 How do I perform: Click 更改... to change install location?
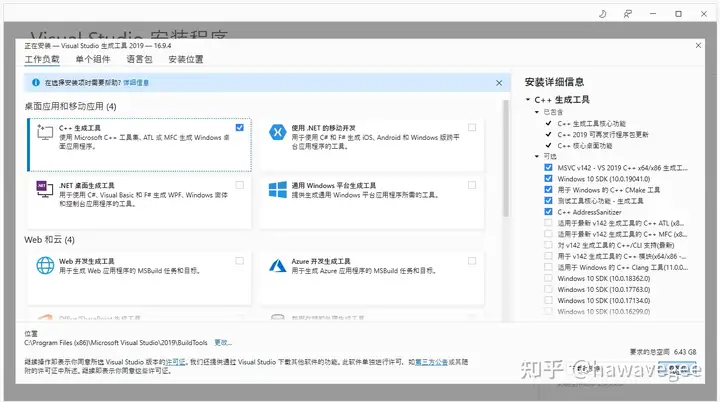tap(223, 343)
